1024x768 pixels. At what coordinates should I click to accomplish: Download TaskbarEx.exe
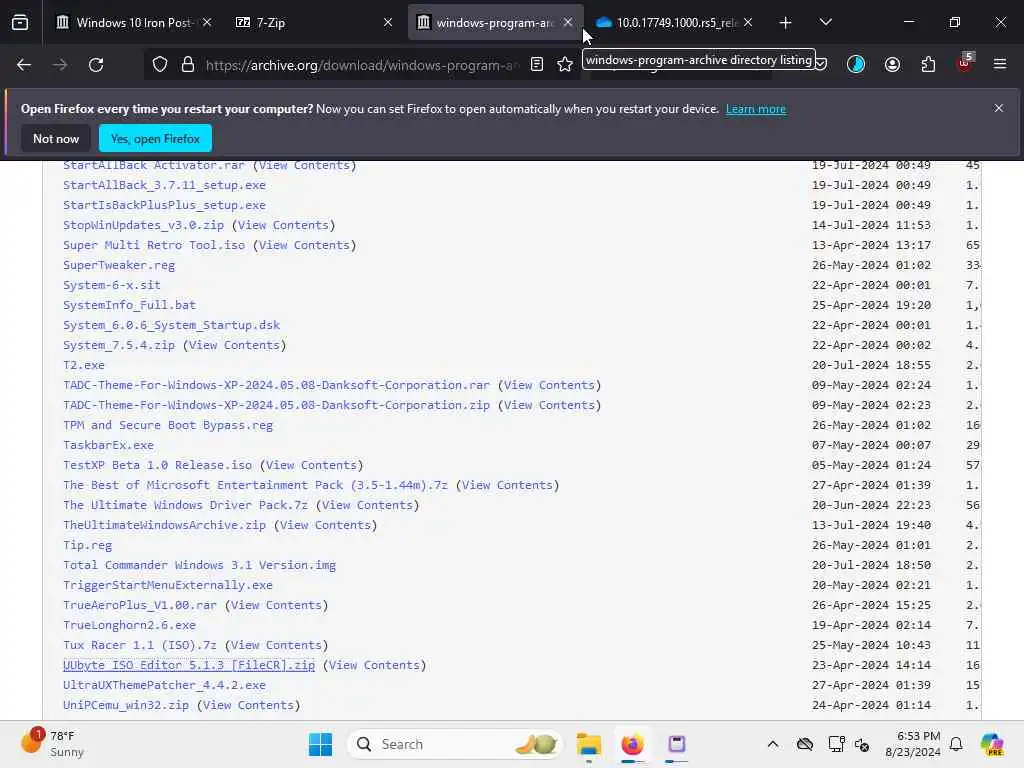[108, 445]
